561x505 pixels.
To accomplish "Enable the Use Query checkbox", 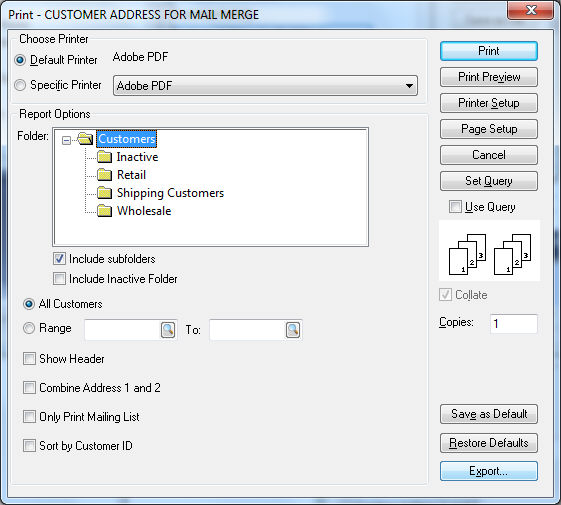I will click(x=455, y=207).
